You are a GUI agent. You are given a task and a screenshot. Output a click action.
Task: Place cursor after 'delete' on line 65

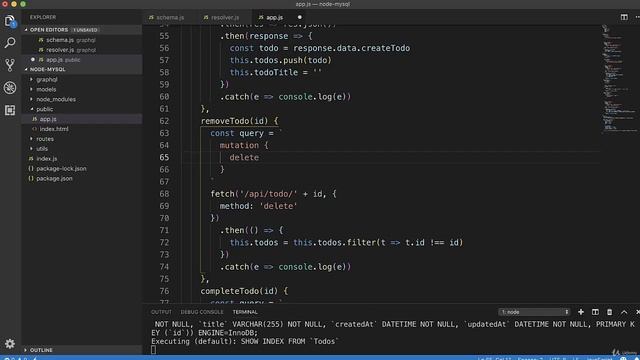pos(259,158)
